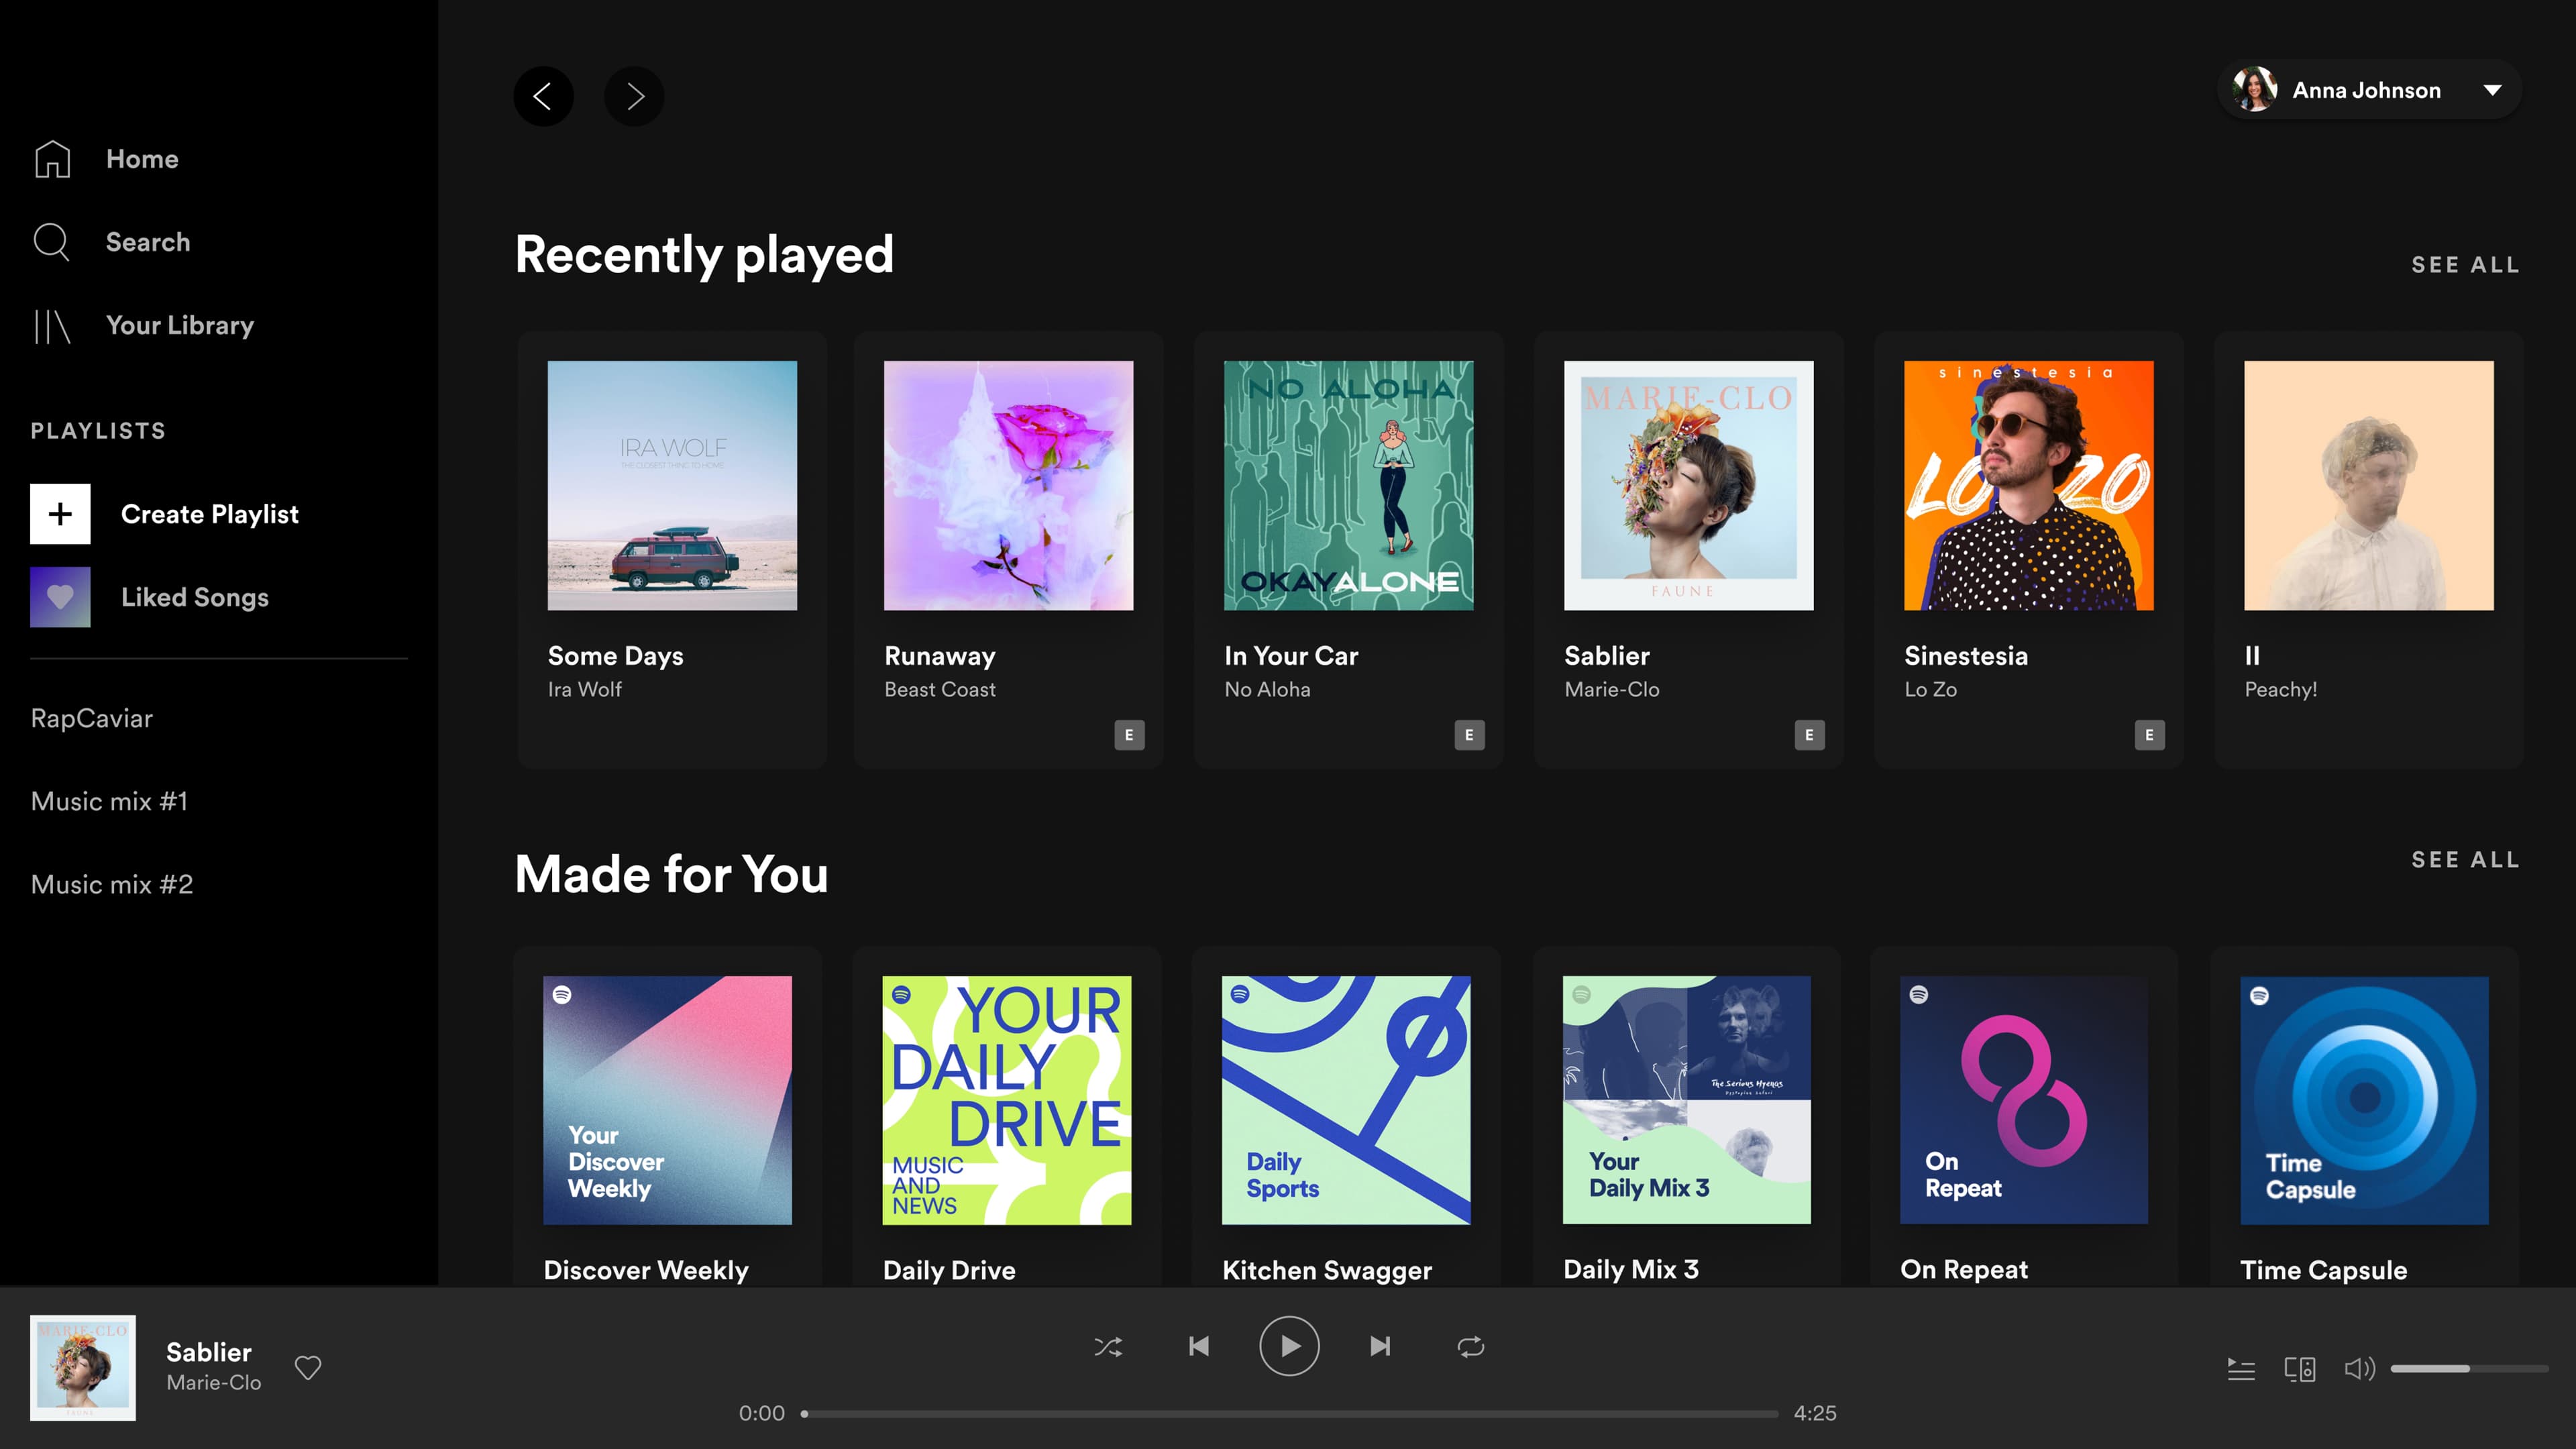The width and height of the screenshot is (2576, 1449).
Task: Open the Music mix #2 playlist
Action: 112,884
